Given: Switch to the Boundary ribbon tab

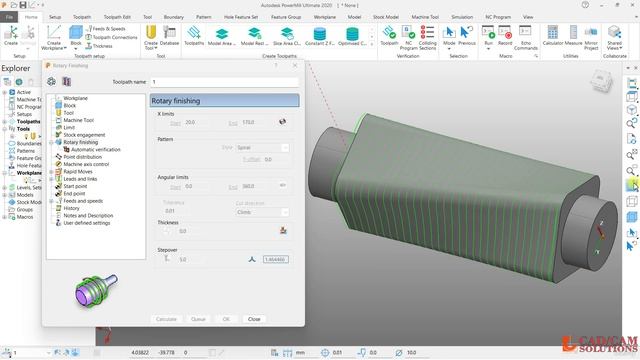Looking at the screenshot, I should click(173, 17).
